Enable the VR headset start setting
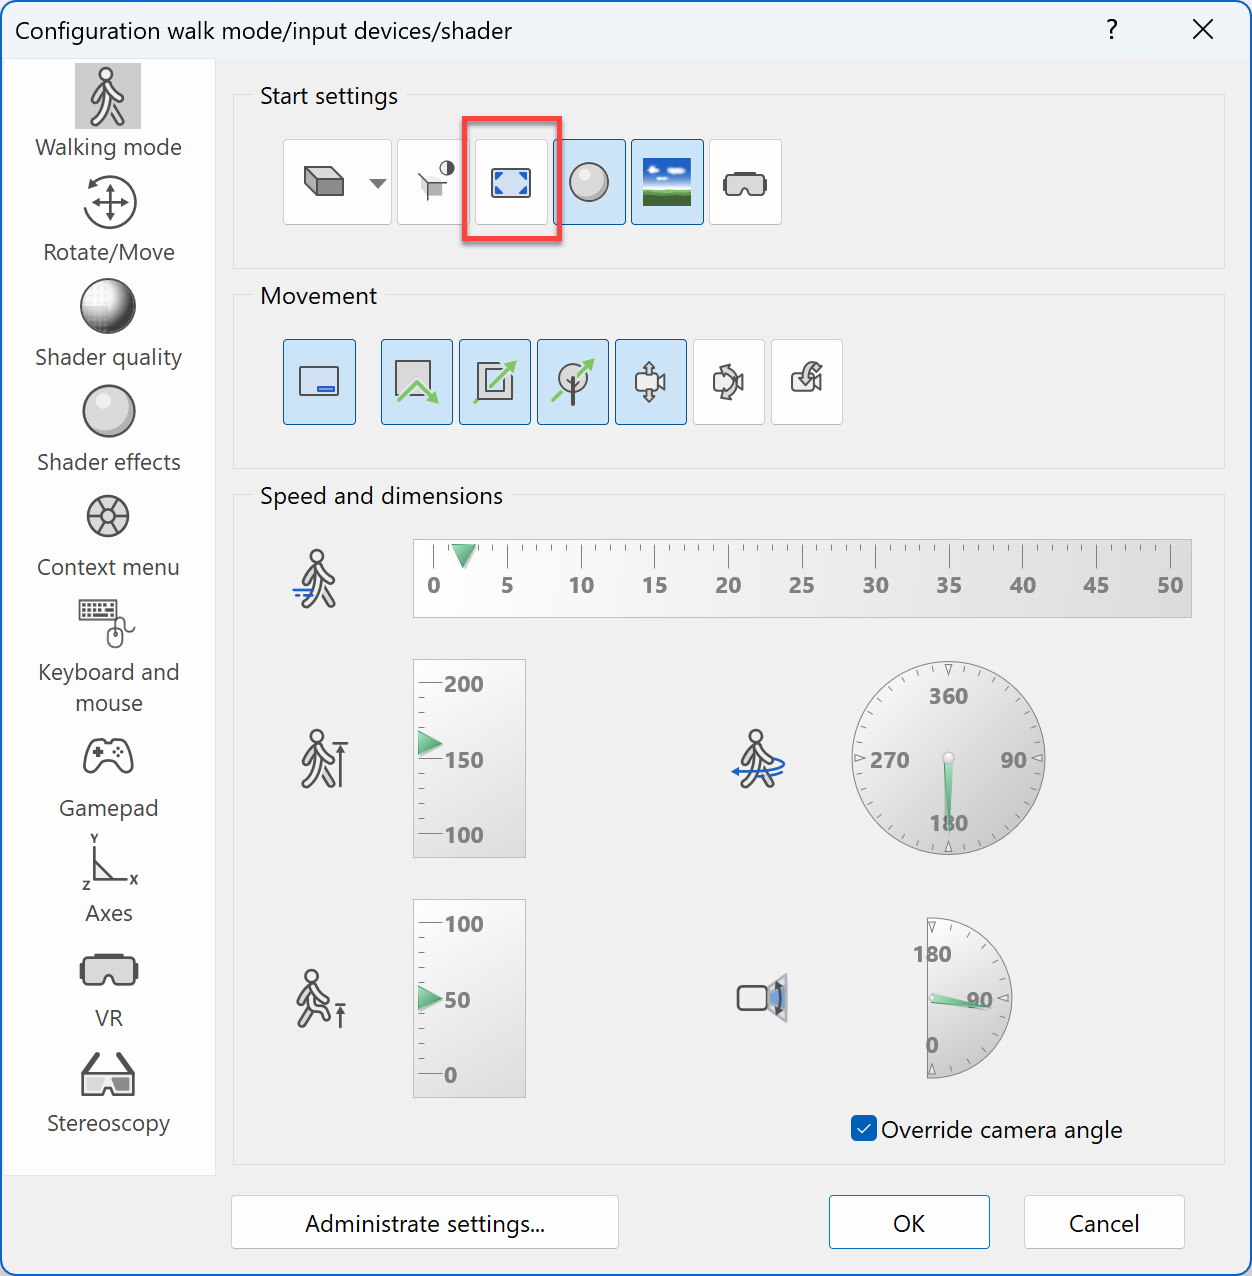Viewport: 1252px width, 1276px height. pos(745,182)
